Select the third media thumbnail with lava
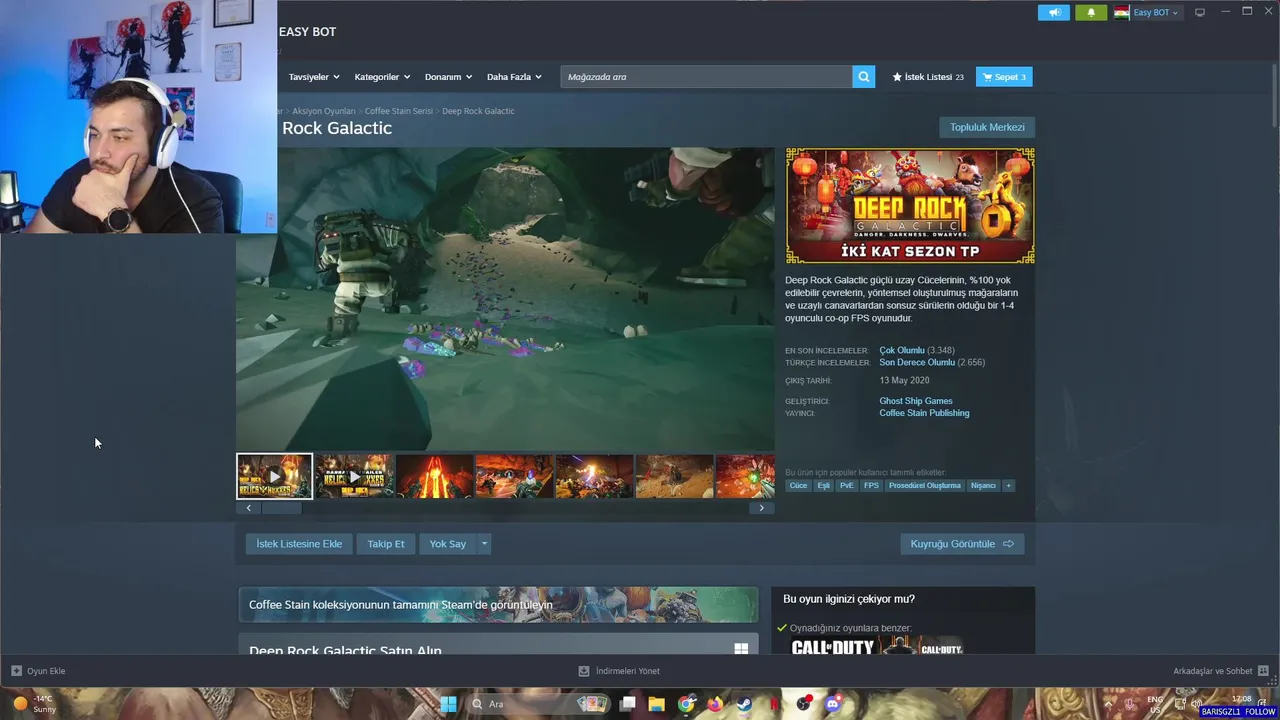Image resolution: width=1280 pixels, height=720 pixels. (x=434, y=476)
